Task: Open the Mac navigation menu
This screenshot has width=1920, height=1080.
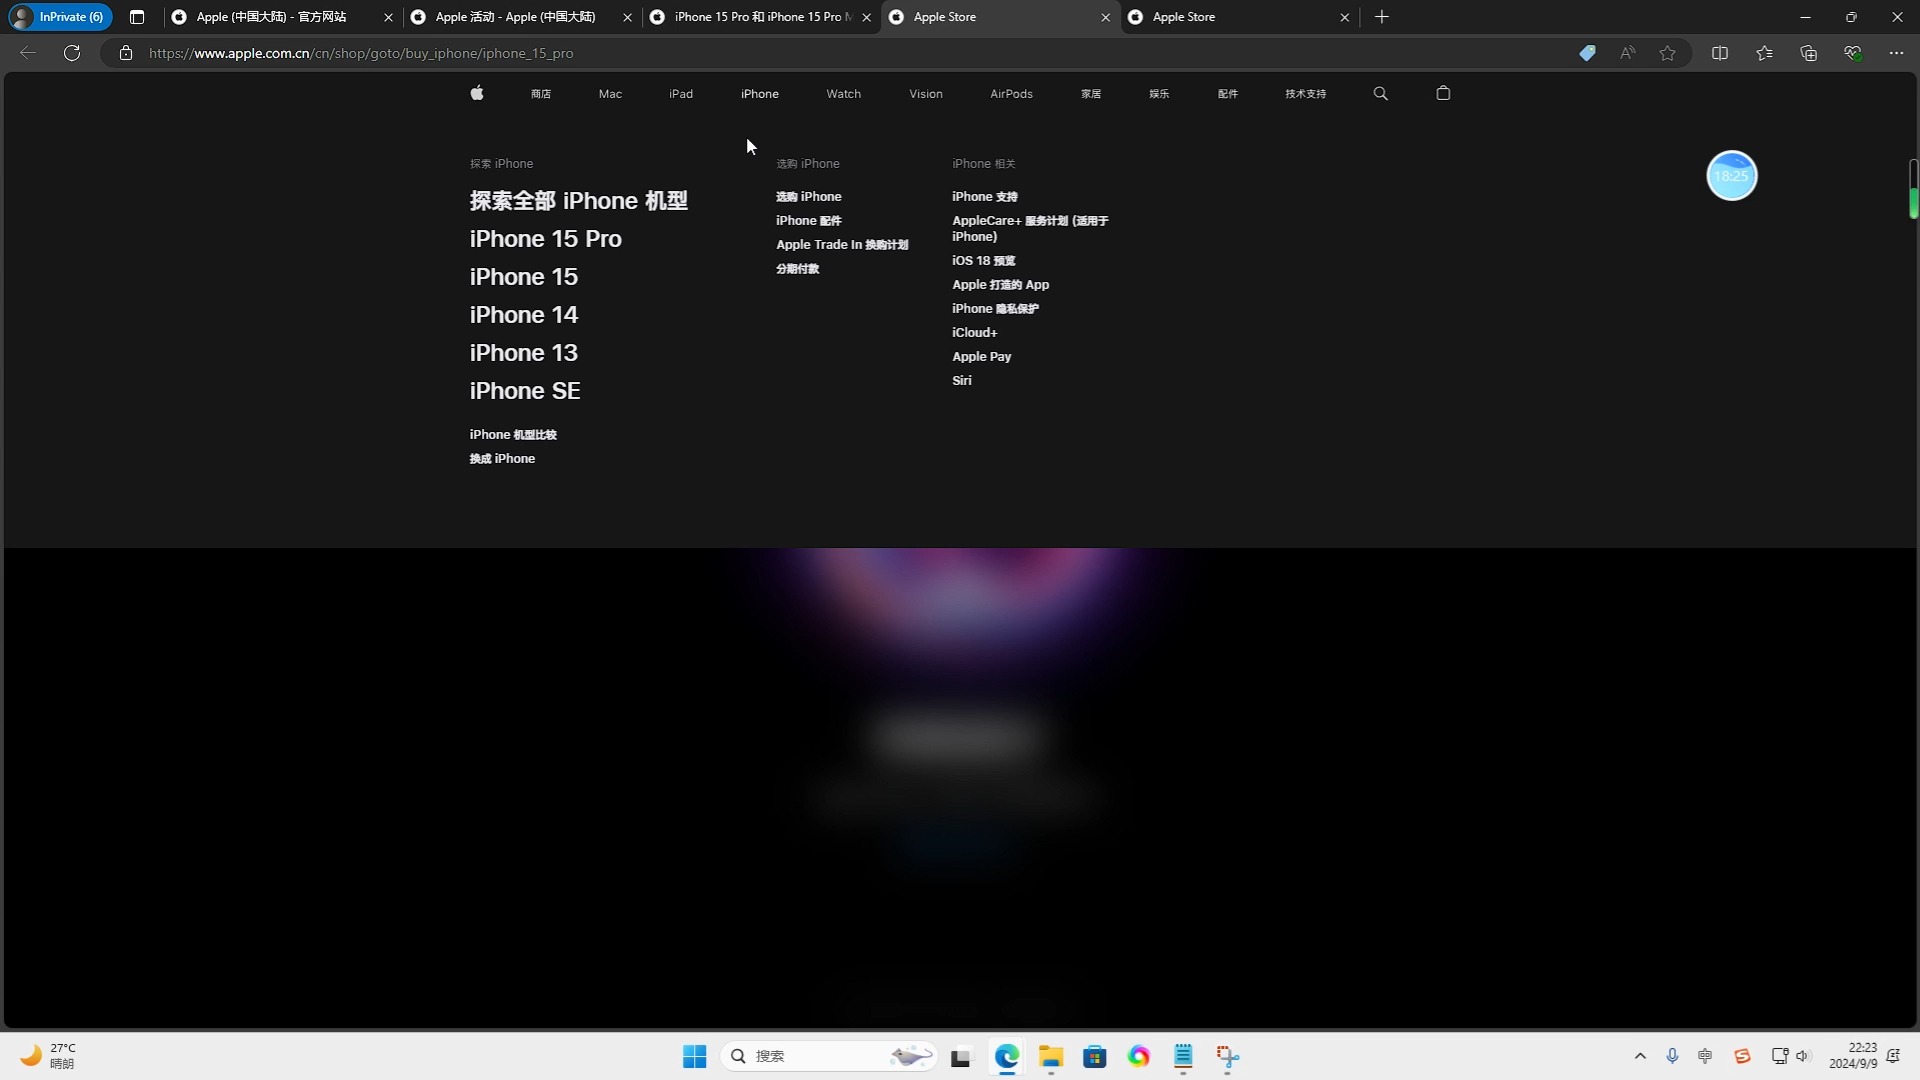Action: [610, 93]
